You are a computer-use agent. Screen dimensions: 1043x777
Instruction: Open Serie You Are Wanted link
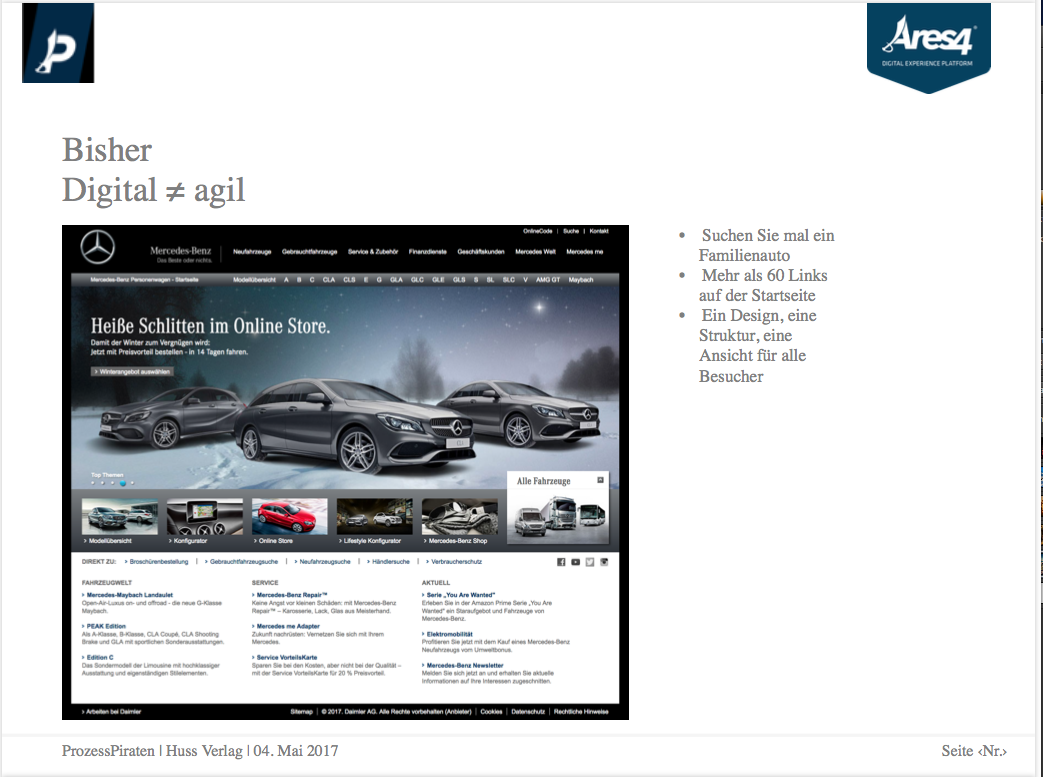[x=460, y=595]
